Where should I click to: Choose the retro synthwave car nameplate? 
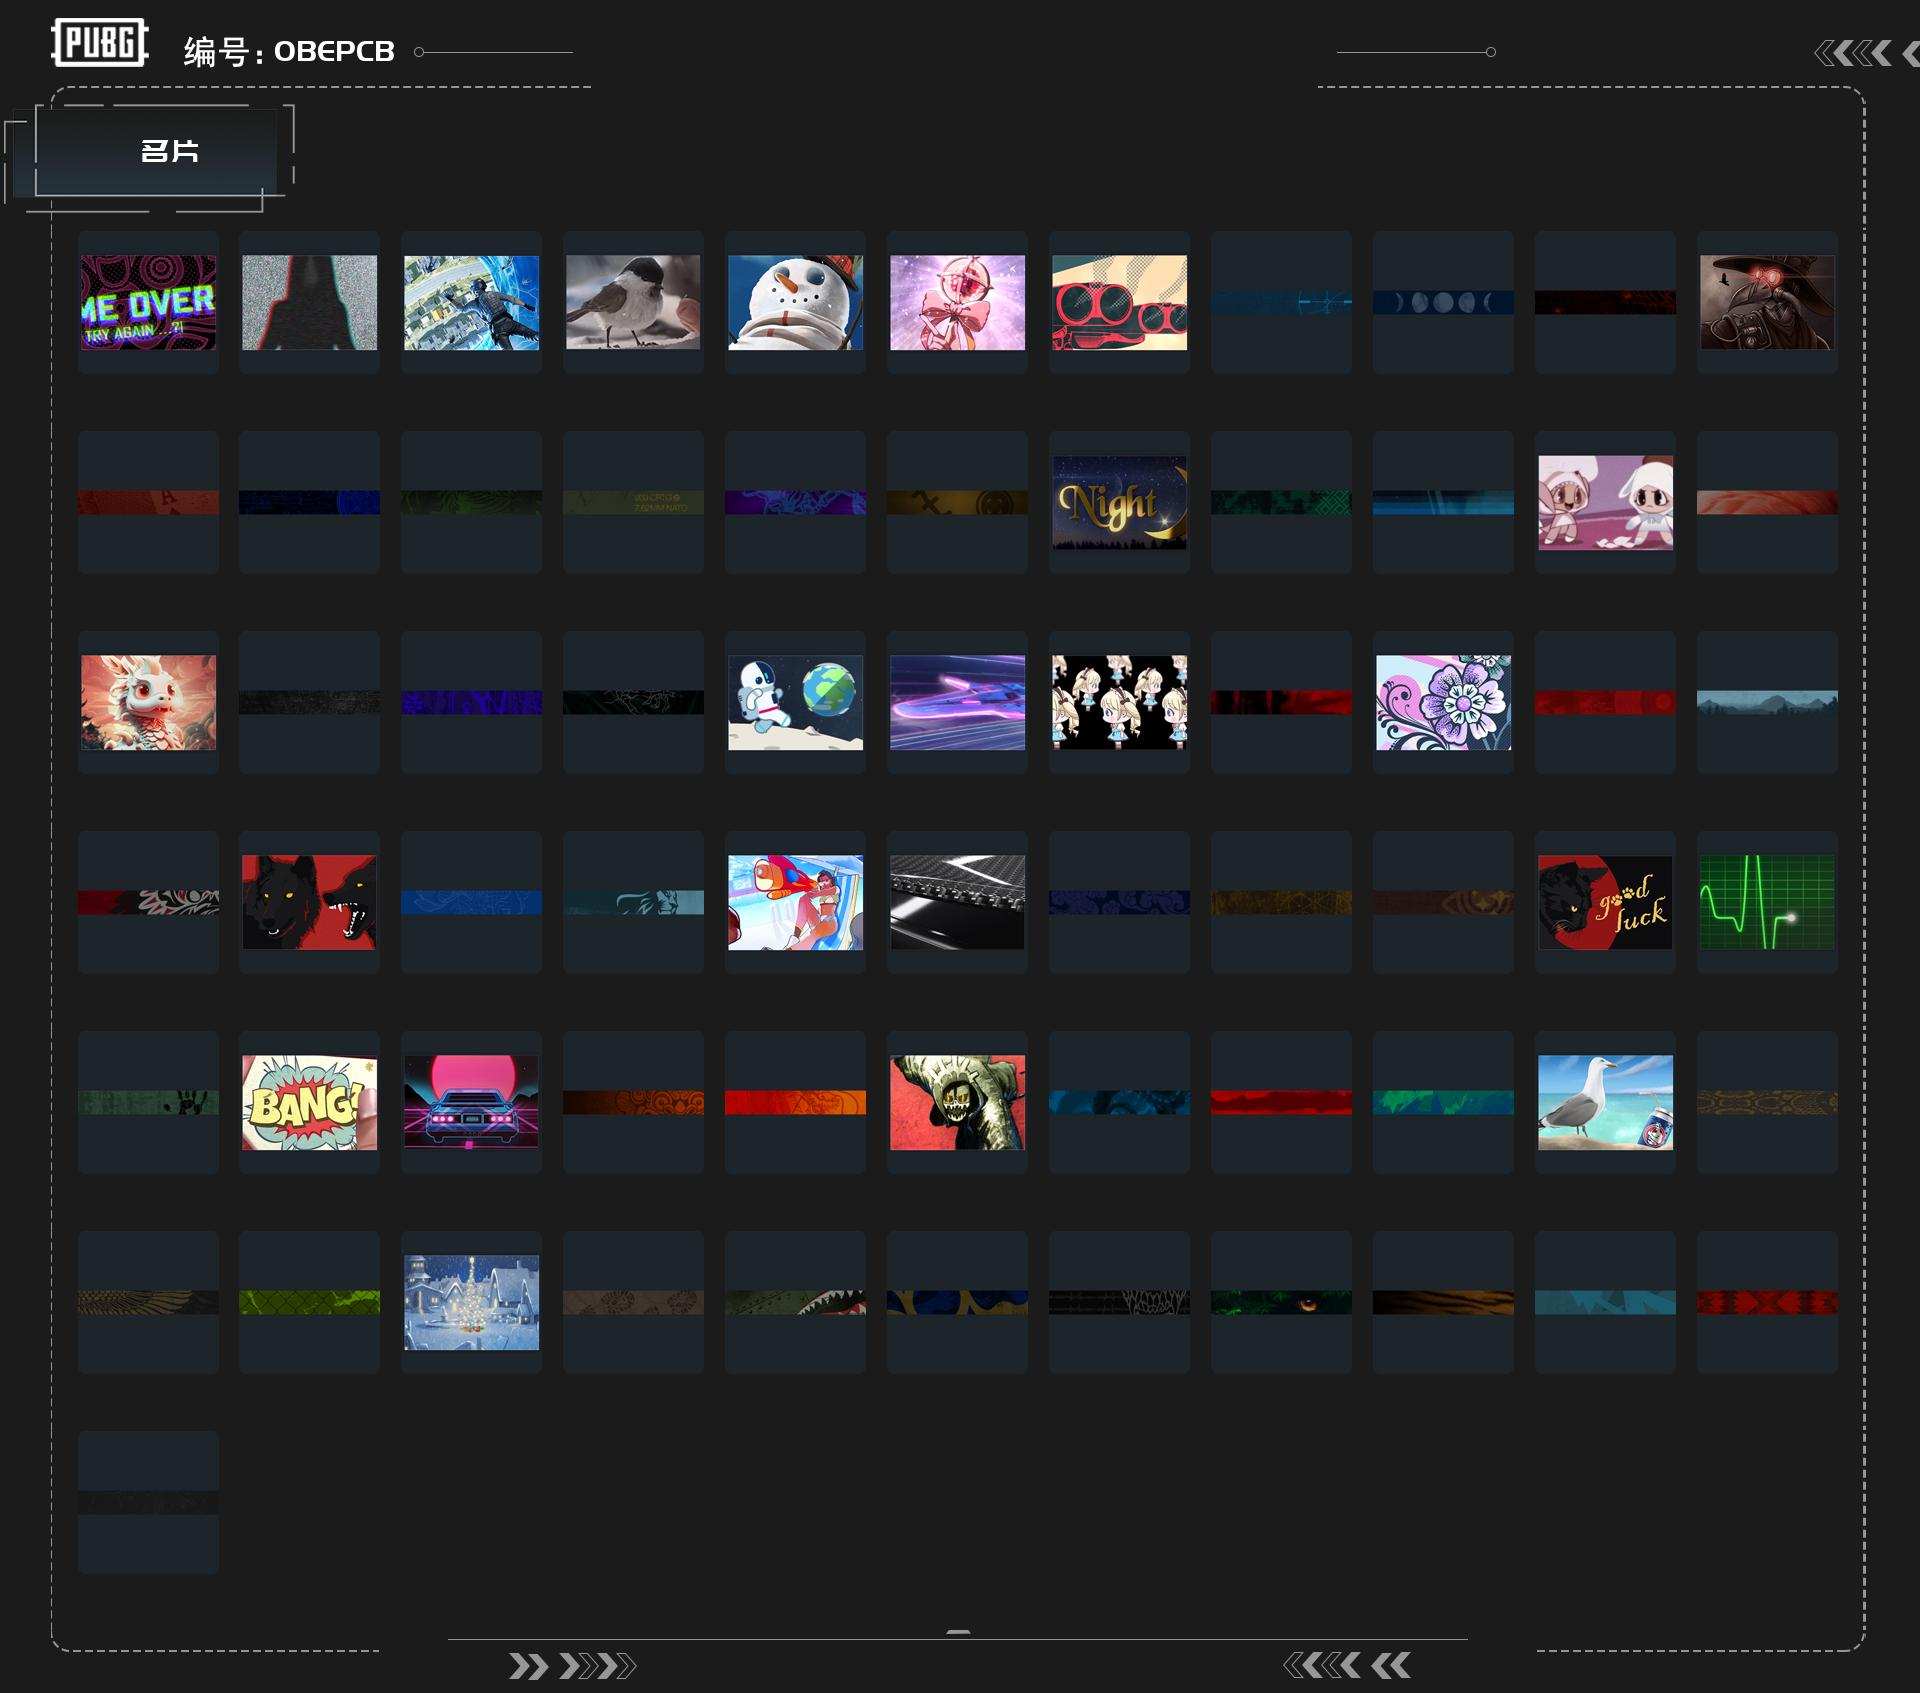[x=471, y=1102]
